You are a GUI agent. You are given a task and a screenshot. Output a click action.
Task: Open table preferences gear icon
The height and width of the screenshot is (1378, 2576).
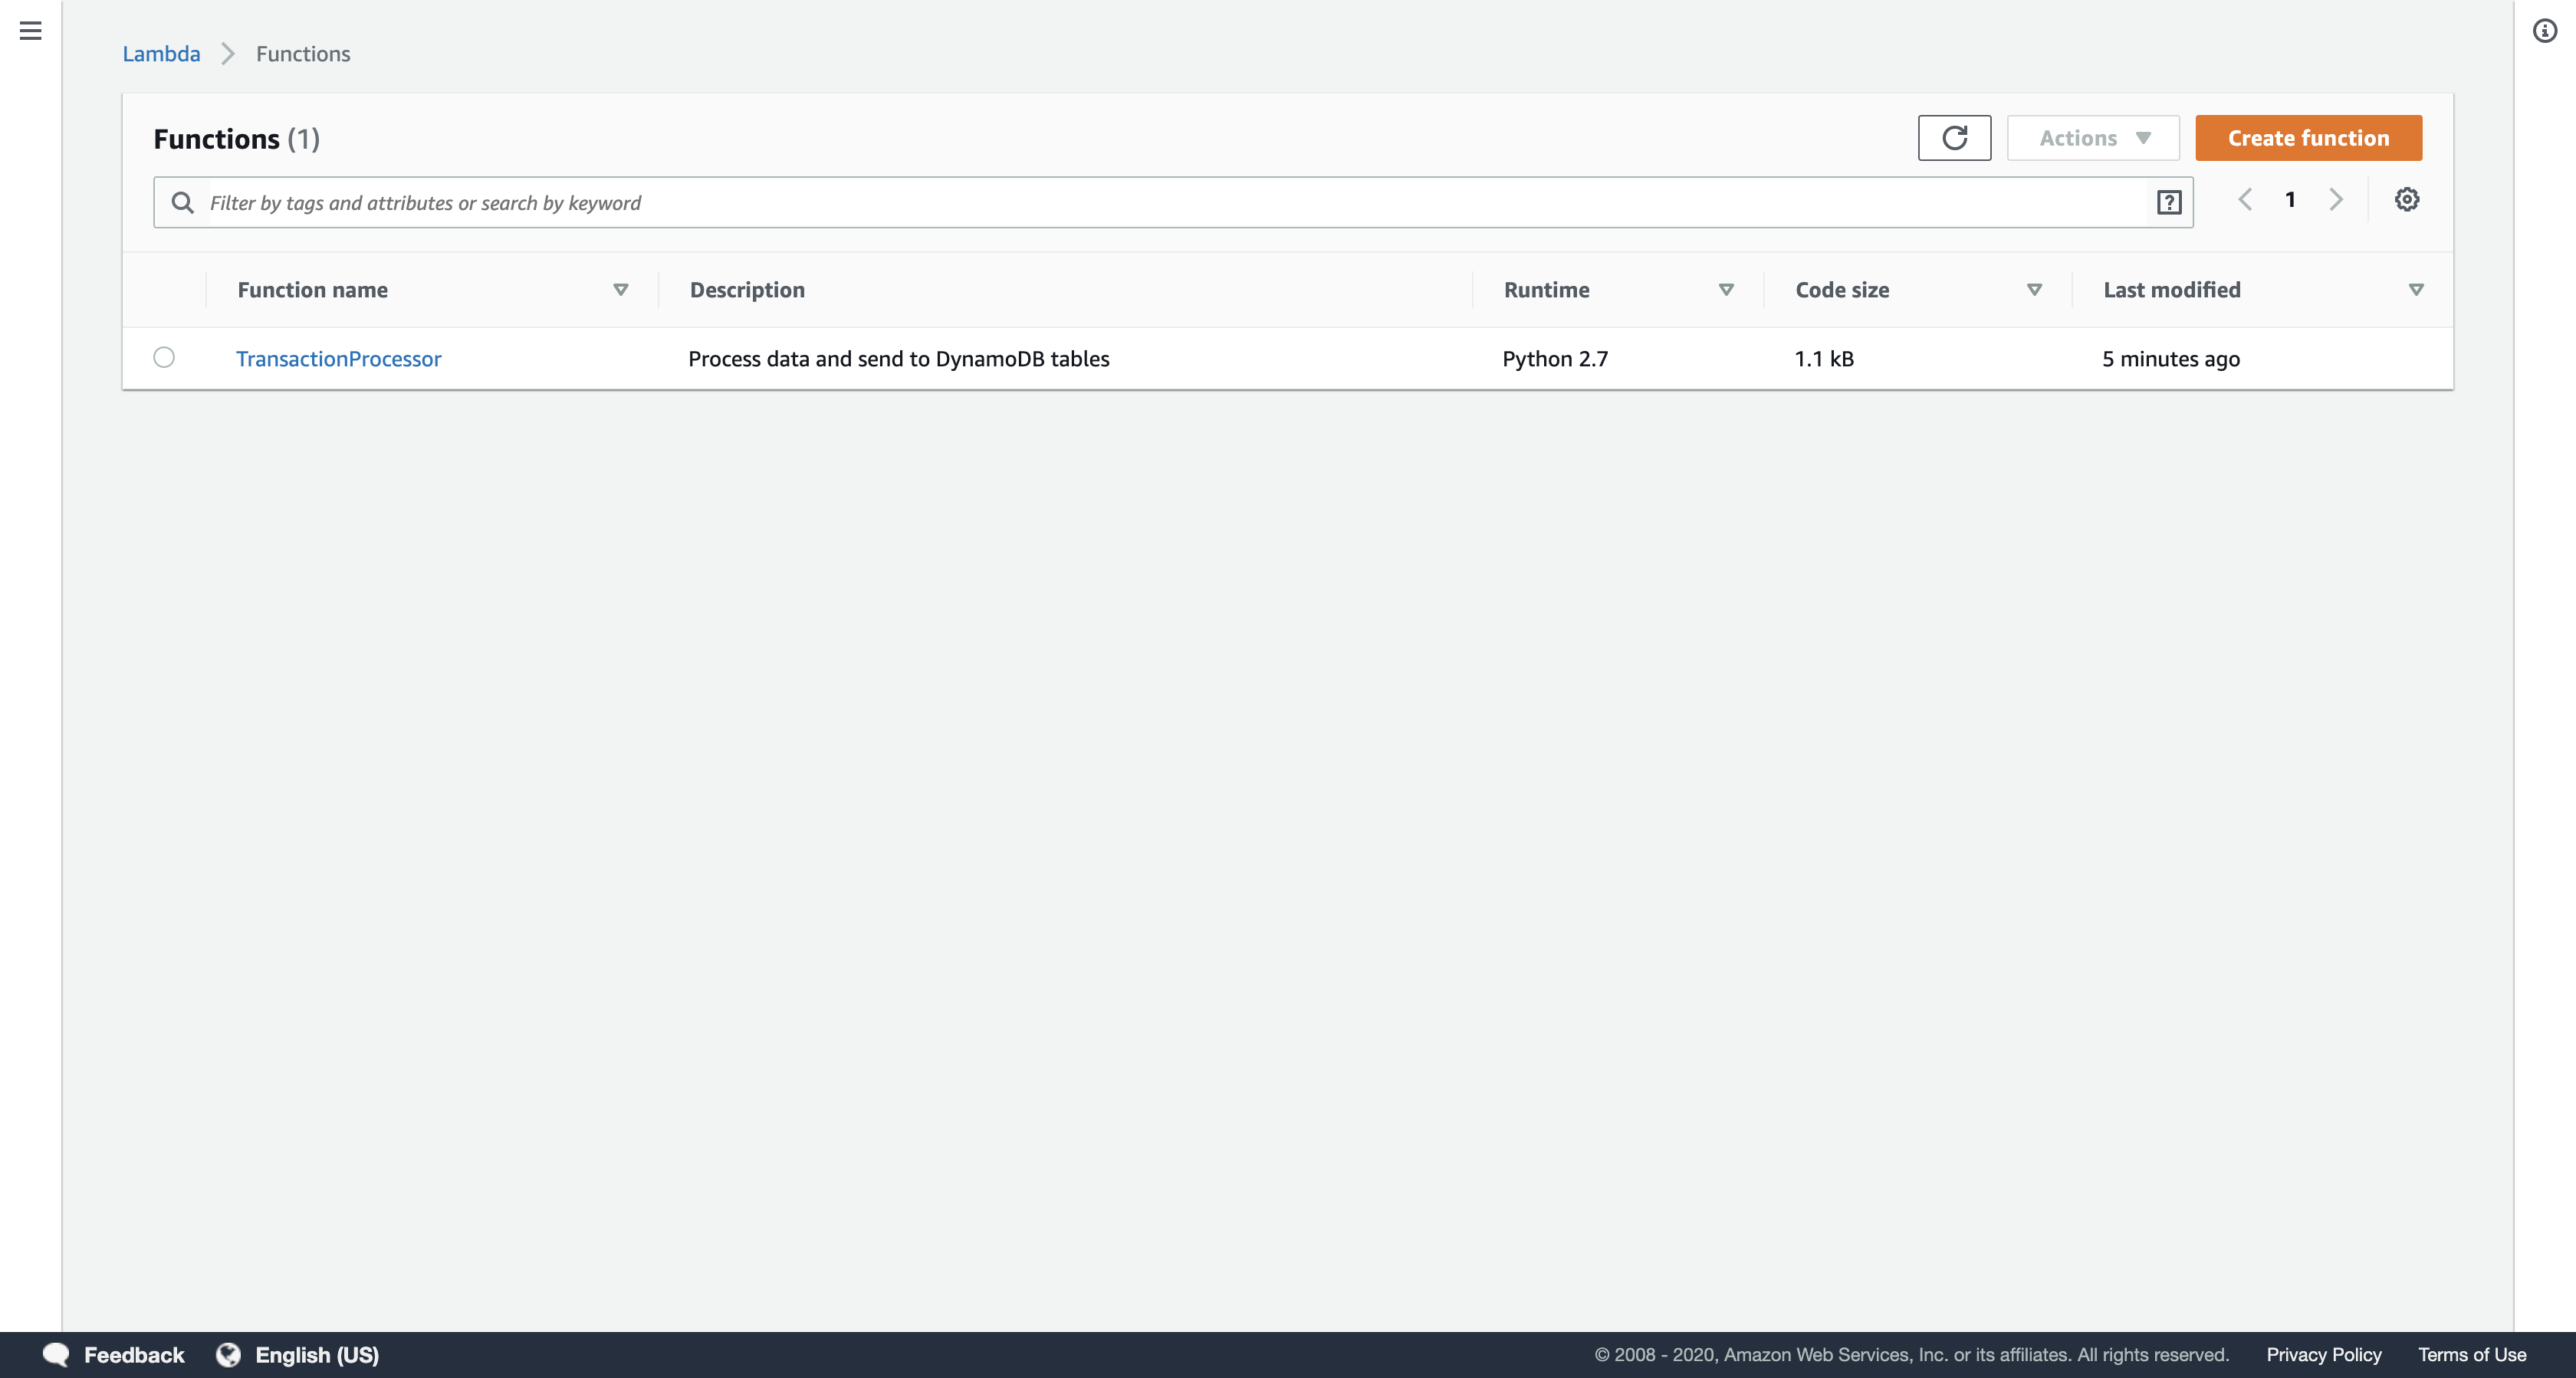click(2406, 200)
